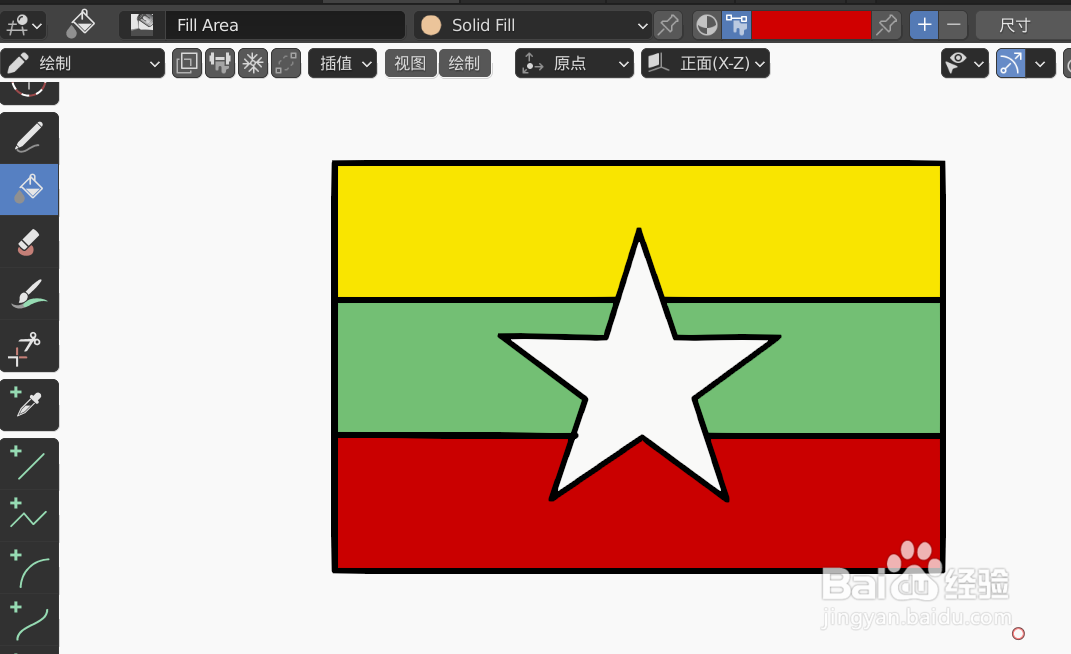This screenshot has height=654, width=1071.
Task: Open the 原点 stroke placement dropdown
Action: [x=574, y=64]
